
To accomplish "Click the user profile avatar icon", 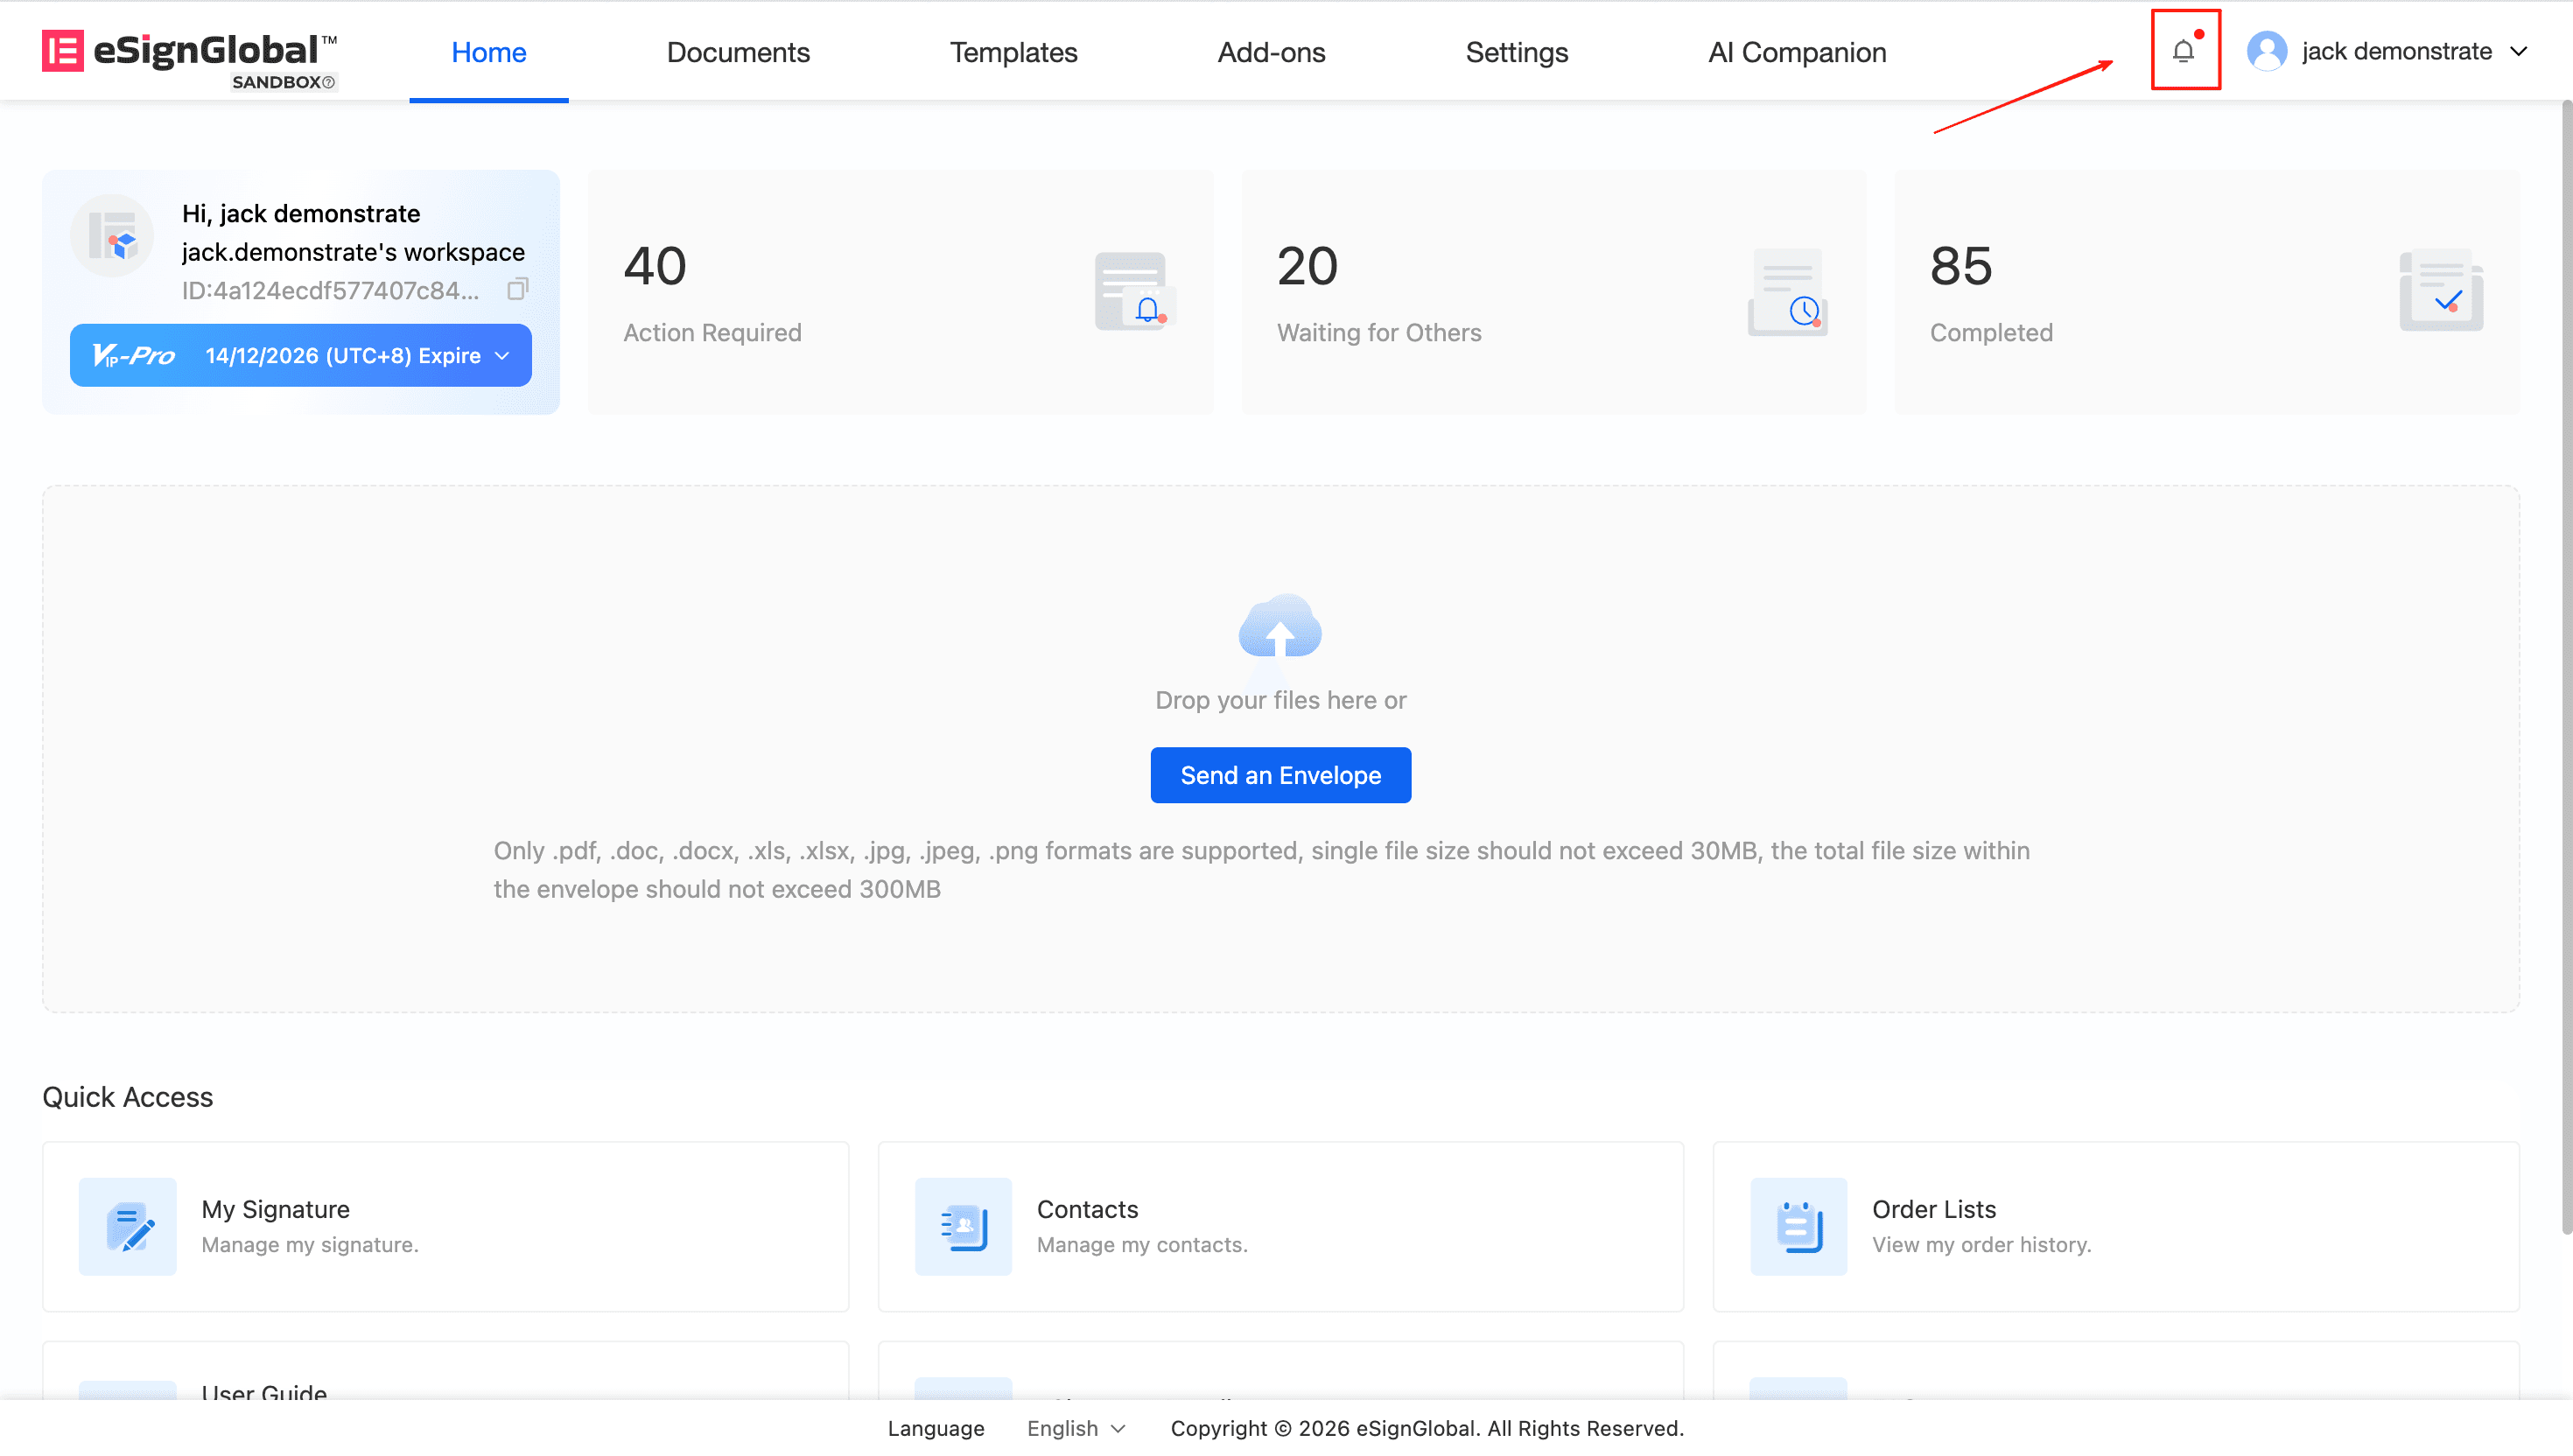I will pos(2266,51).
